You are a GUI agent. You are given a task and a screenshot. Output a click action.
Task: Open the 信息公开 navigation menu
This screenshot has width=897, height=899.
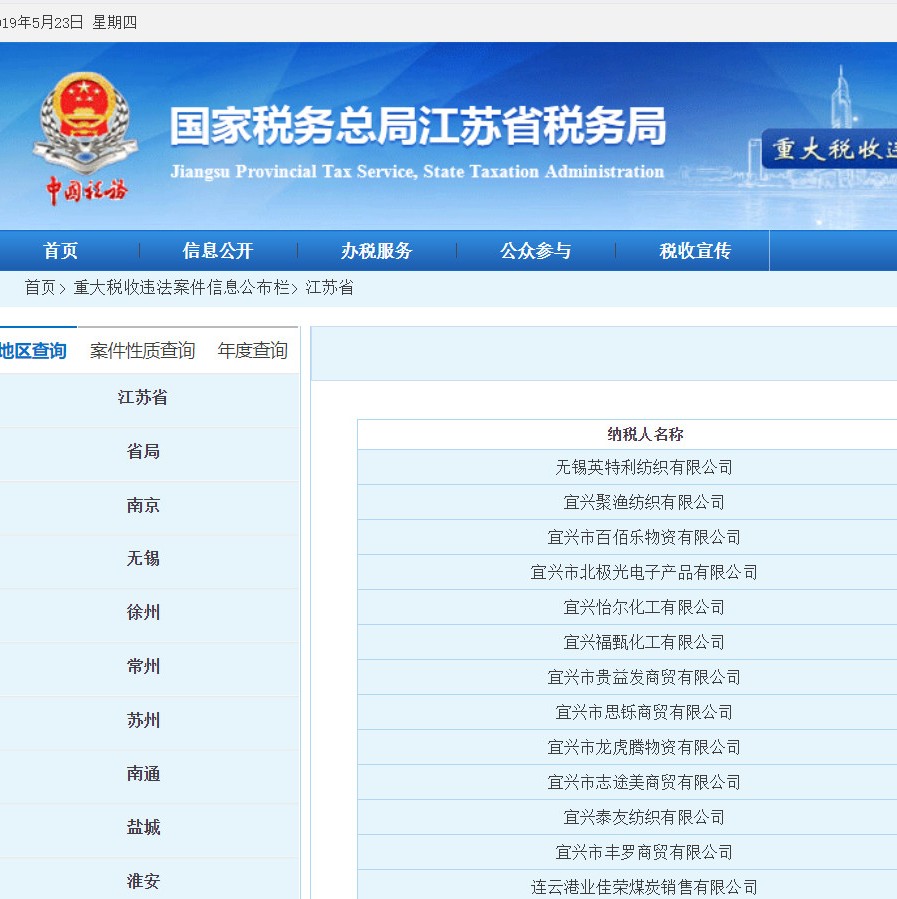pos(218,251)
